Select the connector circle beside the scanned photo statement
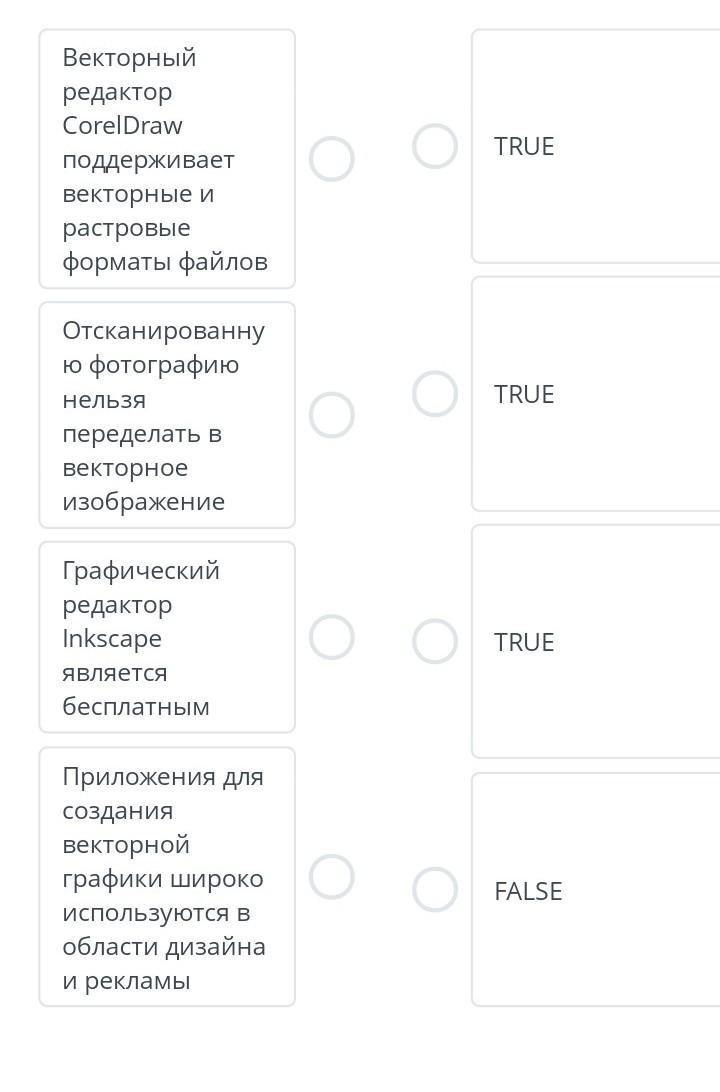Viewport: 720px width, 1092px height. [x=332, y=415]
